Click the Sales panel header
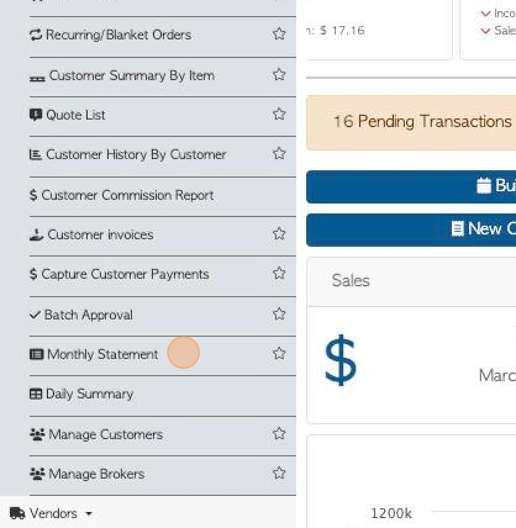Screen dimensions: 516x528 (x=411, y=281)
